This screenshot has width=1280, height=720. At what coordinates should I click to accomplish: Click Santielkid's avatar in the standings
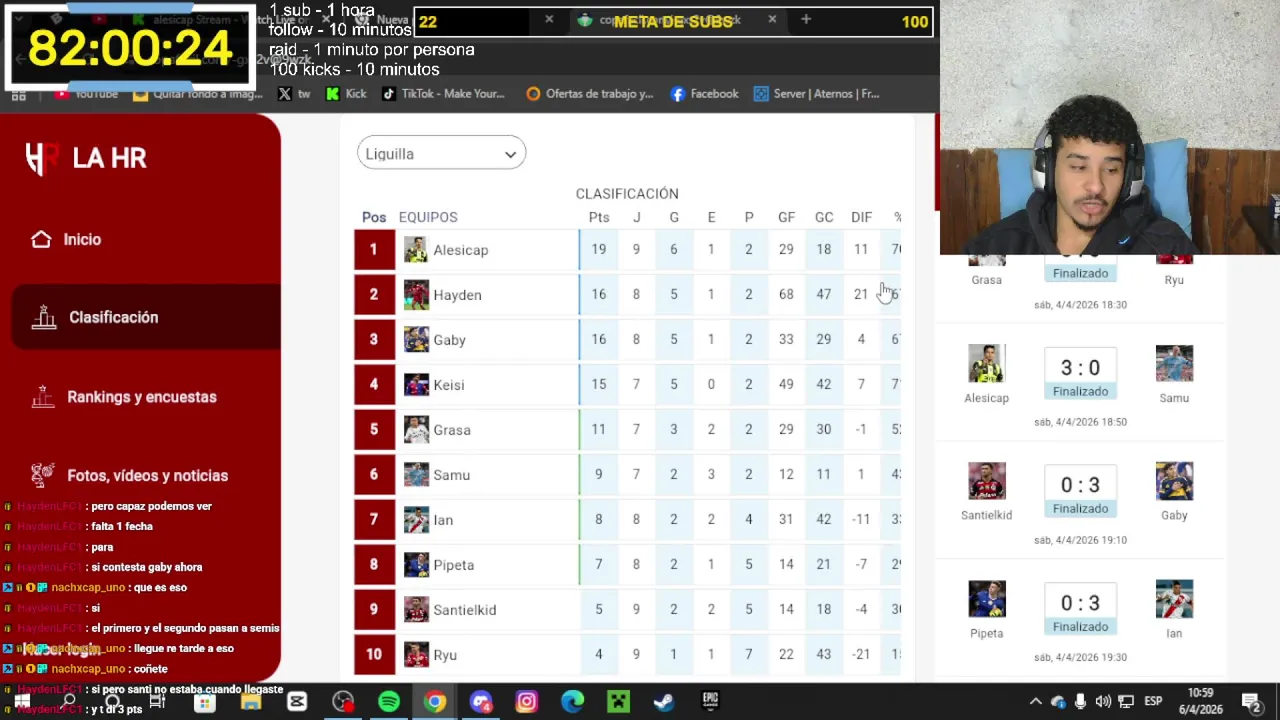(x=416, y=610)
